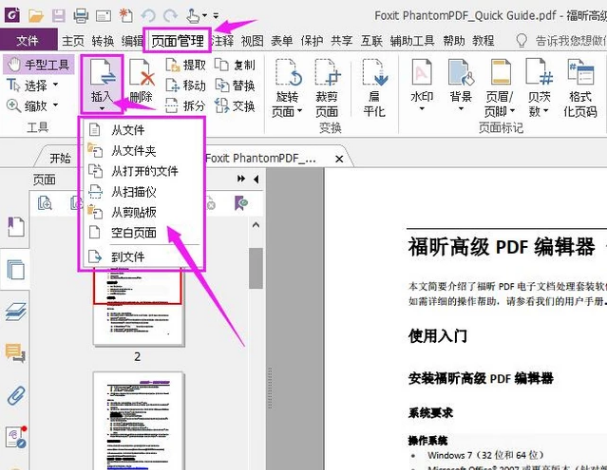Click the thumbnail panel scrollbar handle
Screen dimensions: 607x470
(256, 268)
